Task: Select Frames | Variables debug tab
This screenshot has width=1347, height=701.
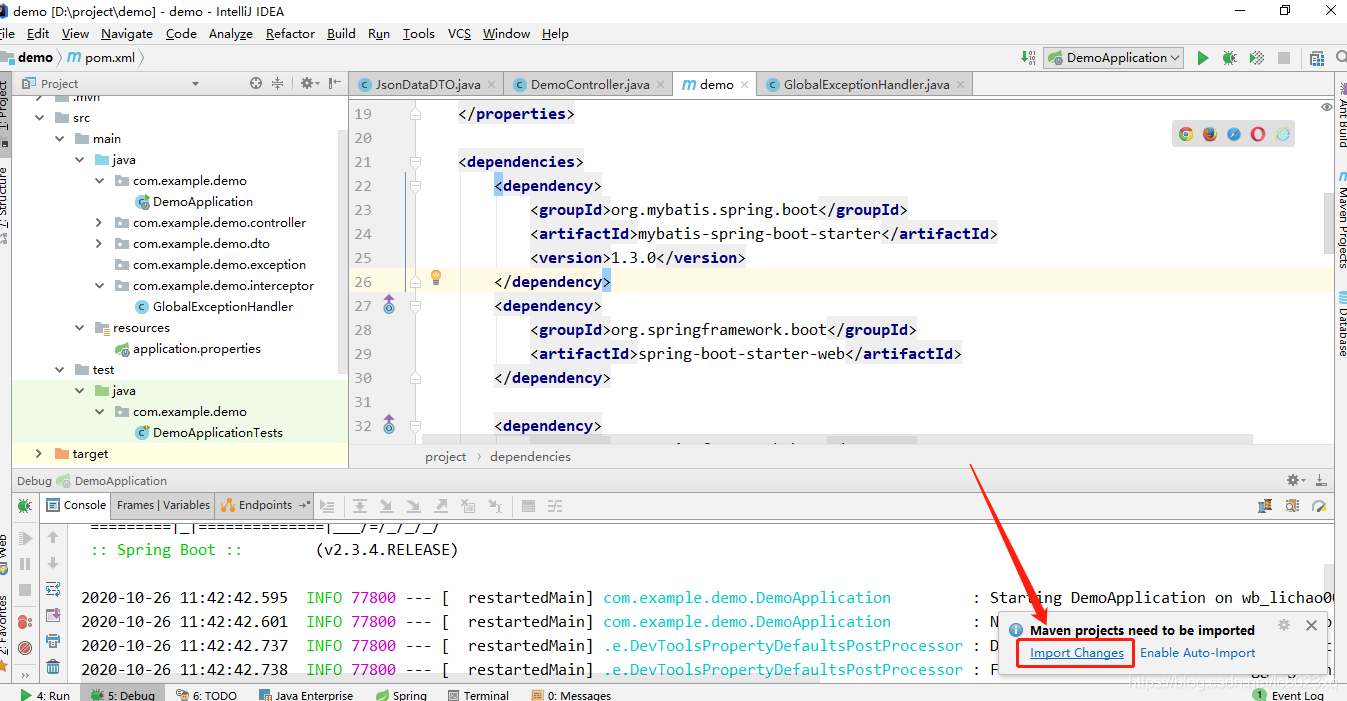Action: coord(163,505)
